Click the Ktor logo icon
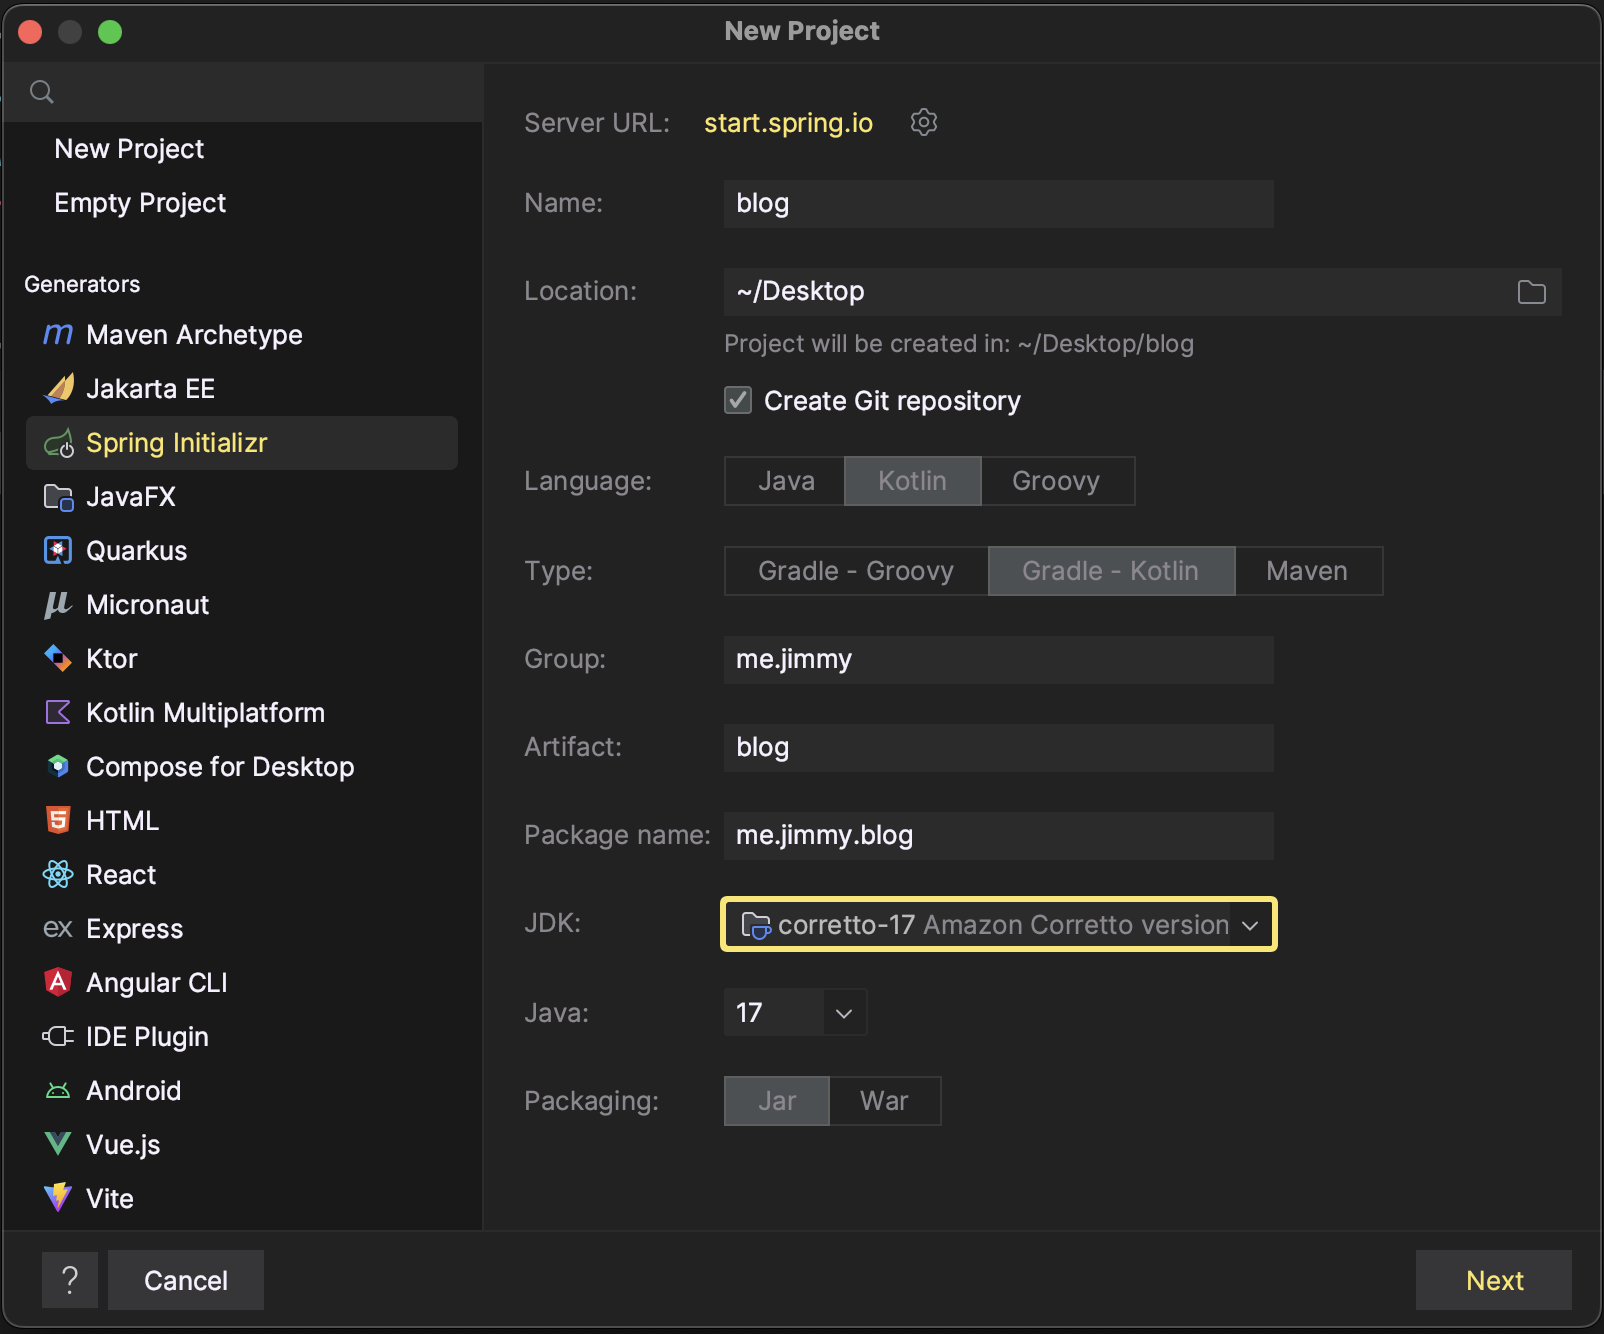 coord(58,659)
